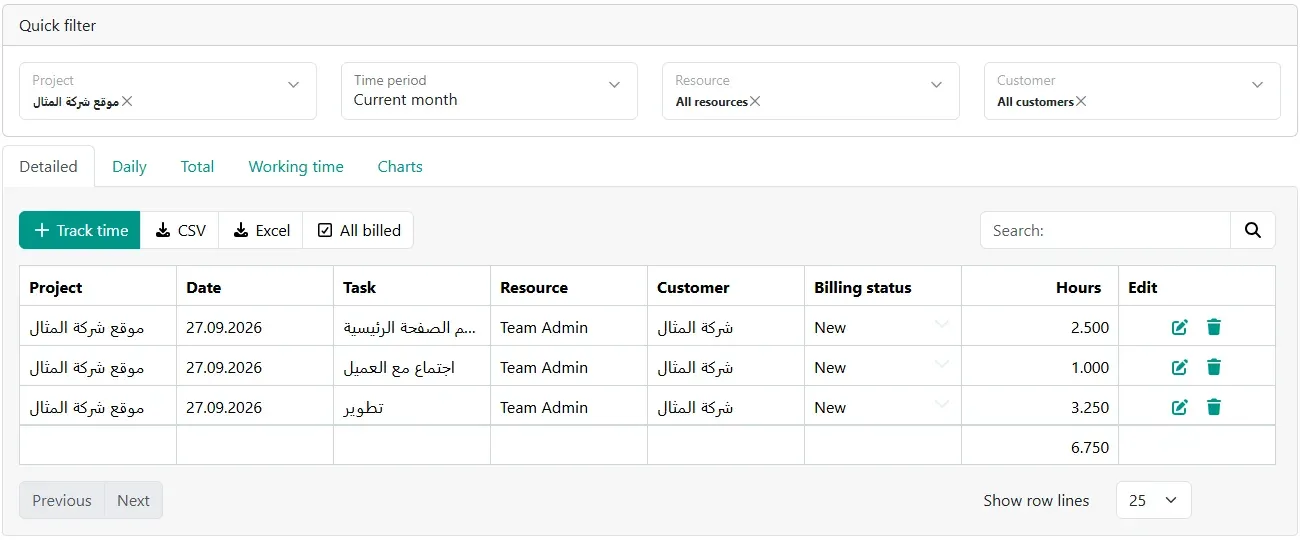
Task: Click the 2.500 hours value
Action: pyautogui.click(x=1090, y=327)
